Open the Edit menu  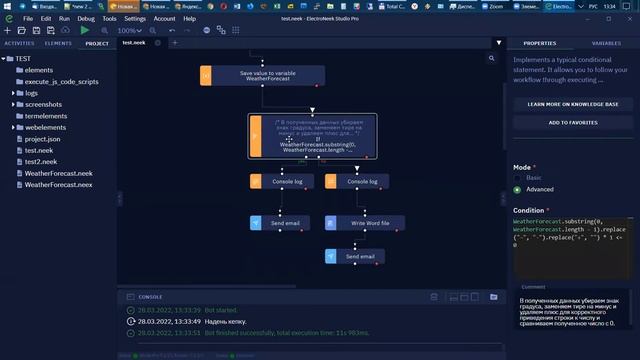46,19
